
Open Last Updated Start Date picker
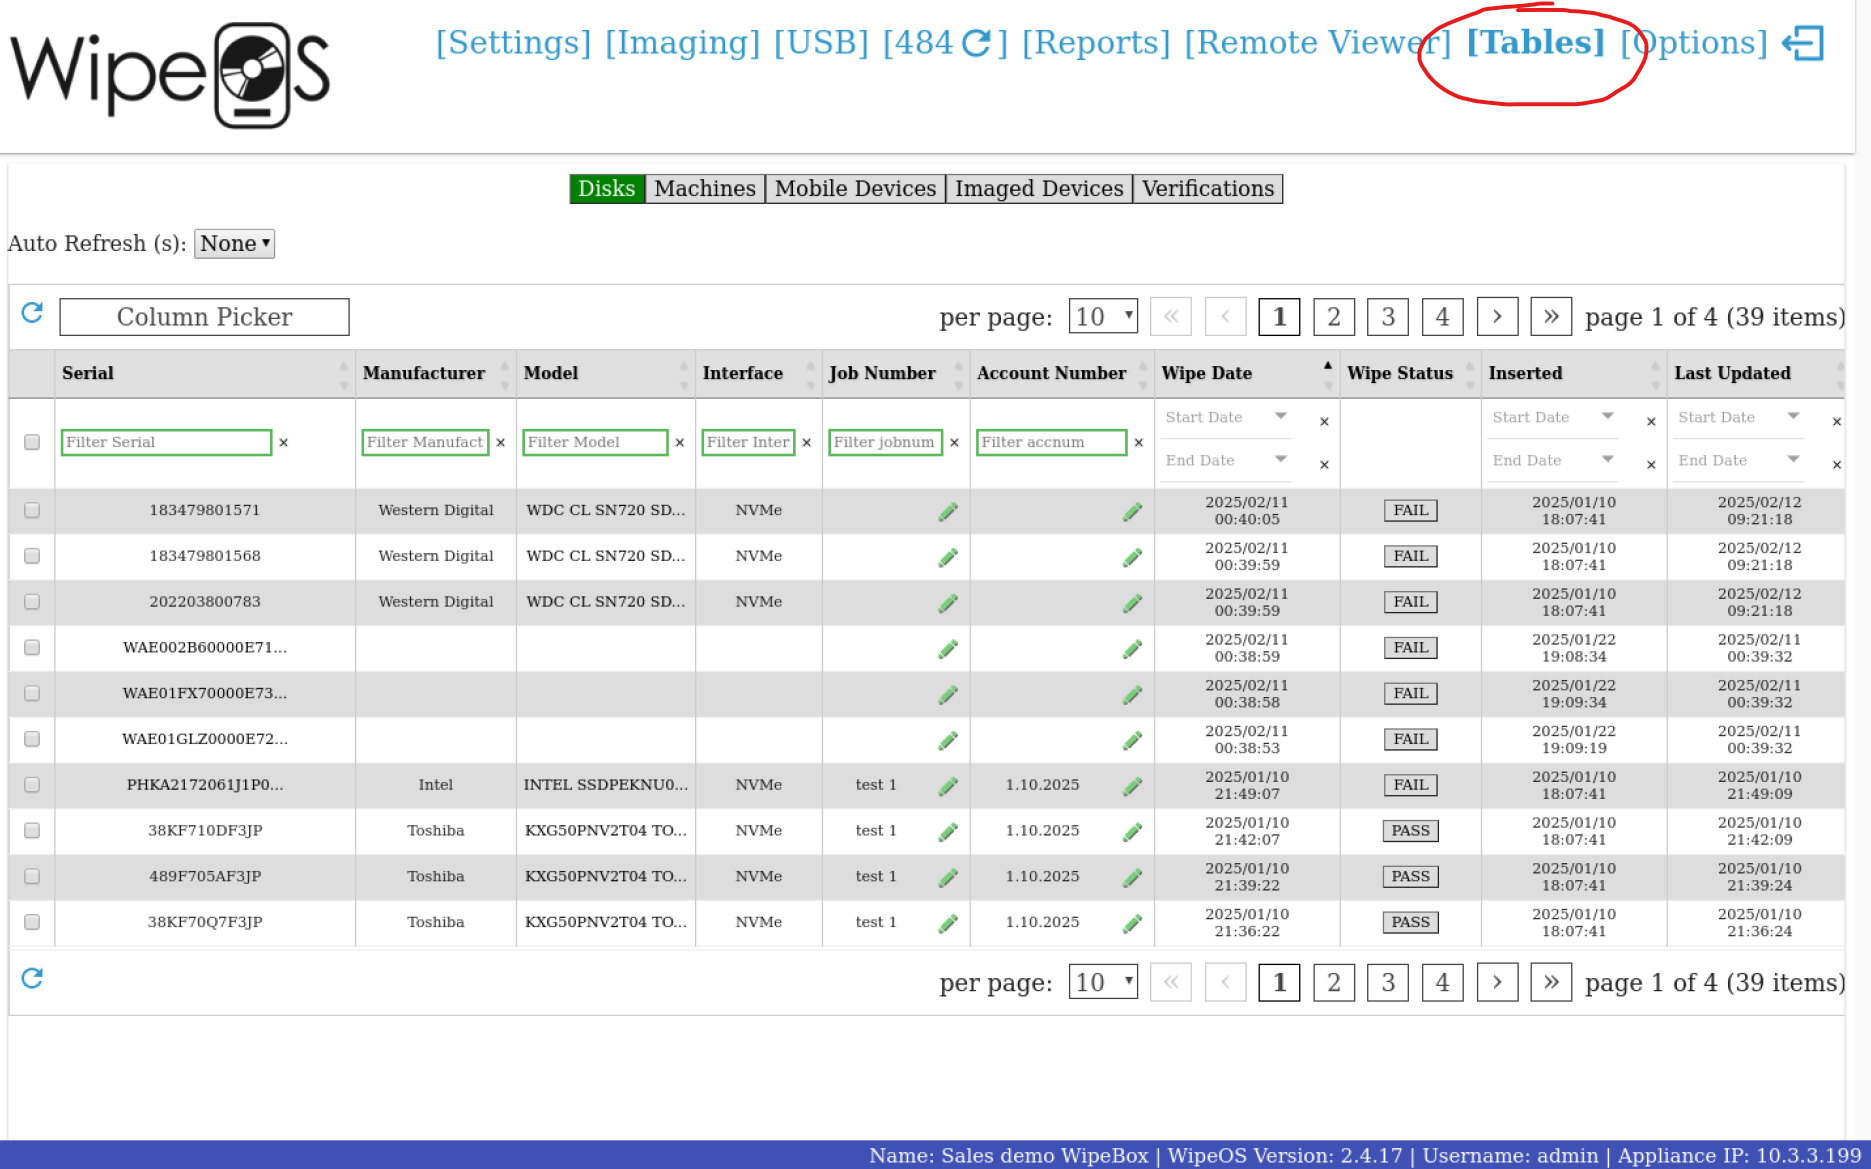1739,418
